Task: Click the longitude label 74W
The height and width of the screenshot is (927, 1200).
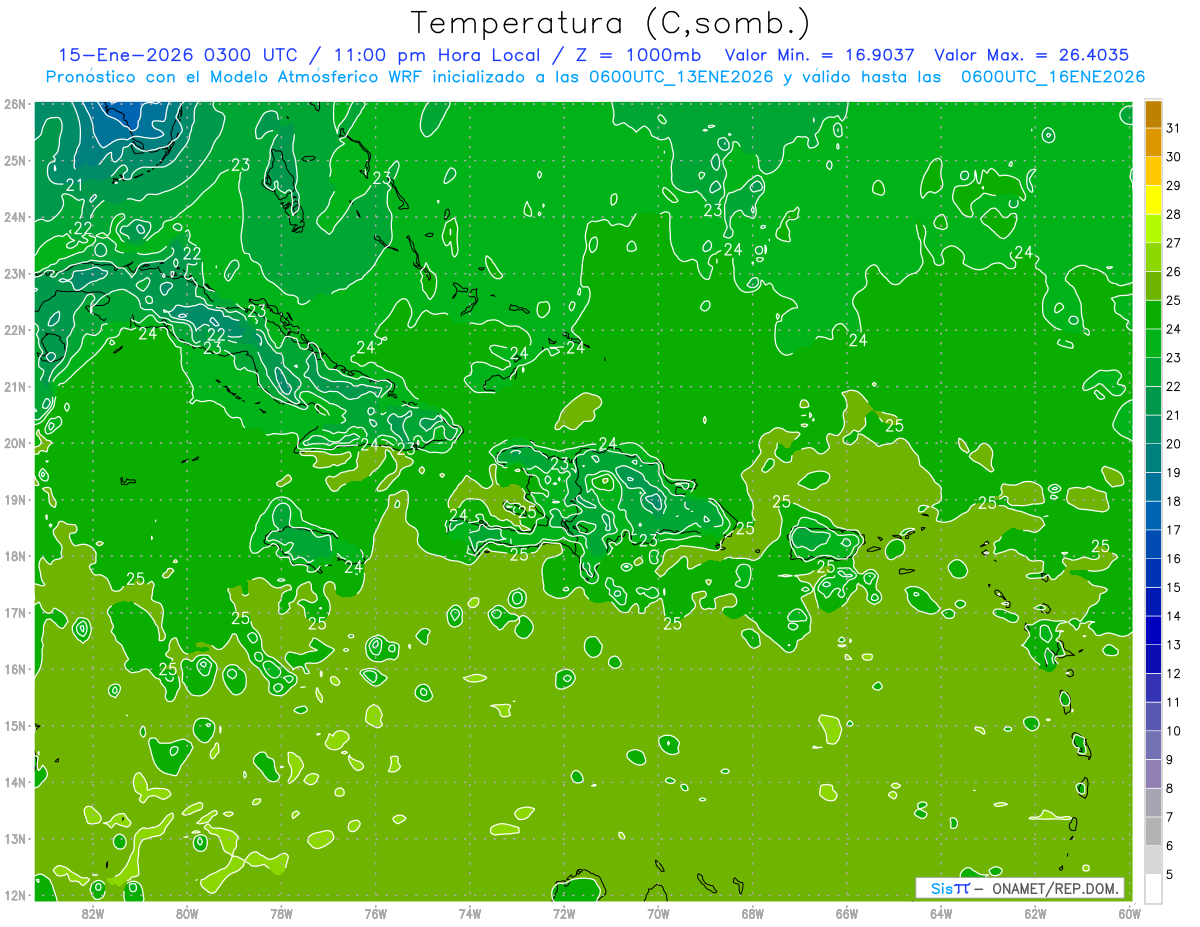Action: (470, 912)
